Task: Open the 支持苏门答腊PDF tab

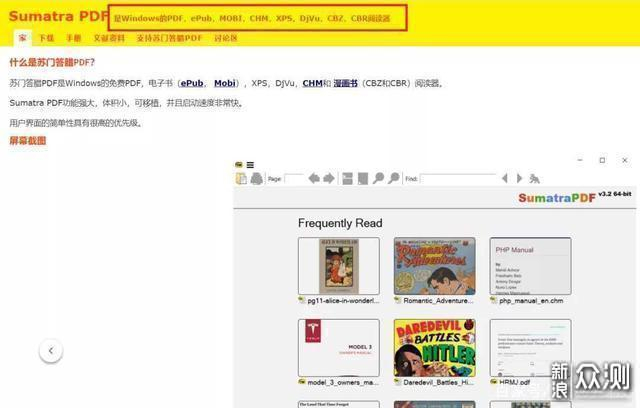Action: [x=169, y=38]
